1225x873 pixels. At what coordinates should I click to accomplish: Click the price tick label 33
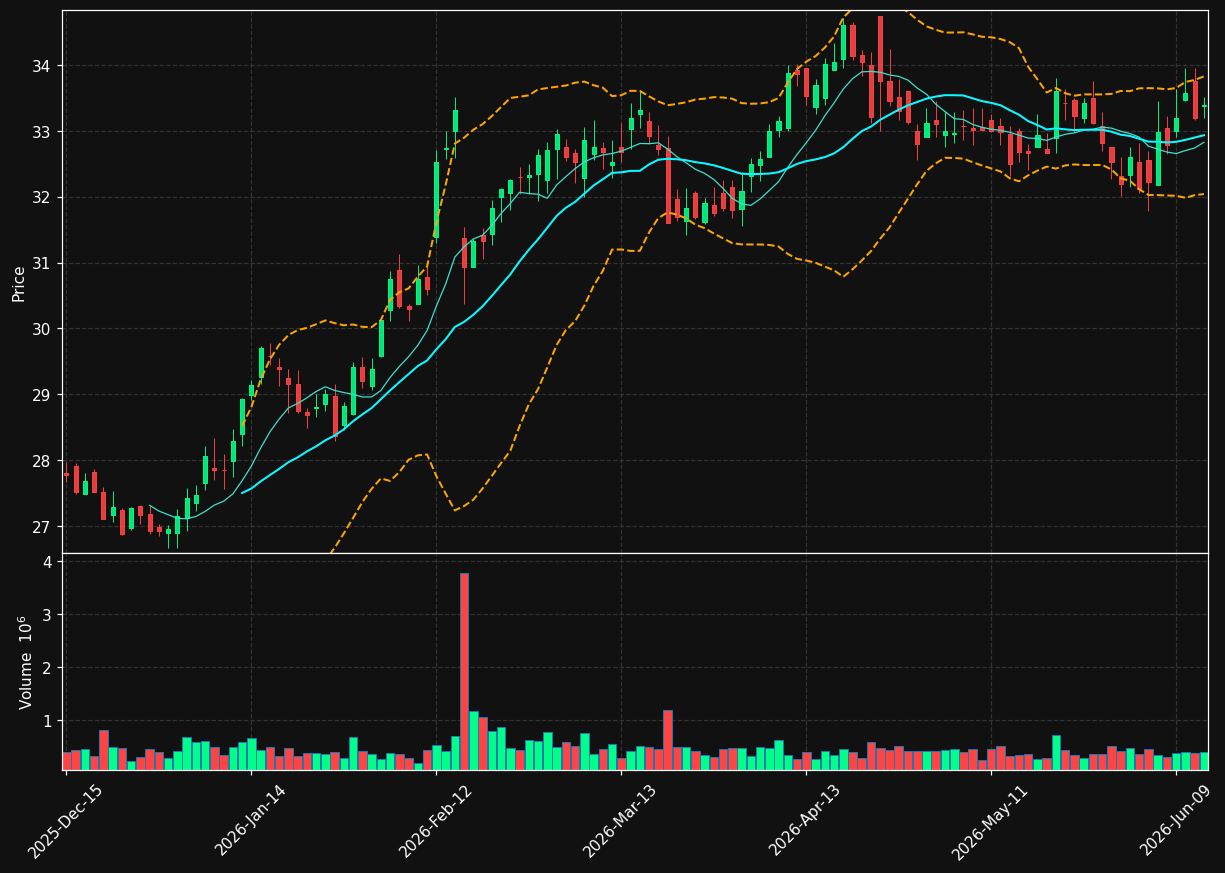coord(44,132)
